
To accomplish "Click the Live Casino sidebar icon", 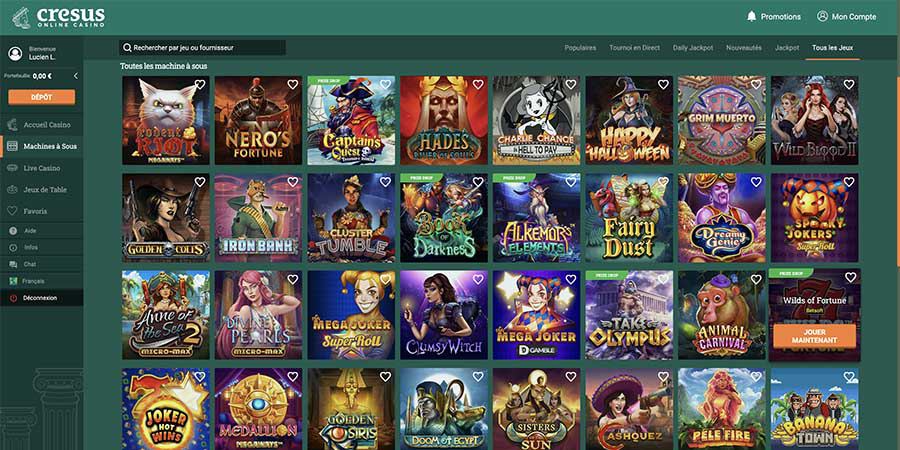I will click(x=12, y=168).
